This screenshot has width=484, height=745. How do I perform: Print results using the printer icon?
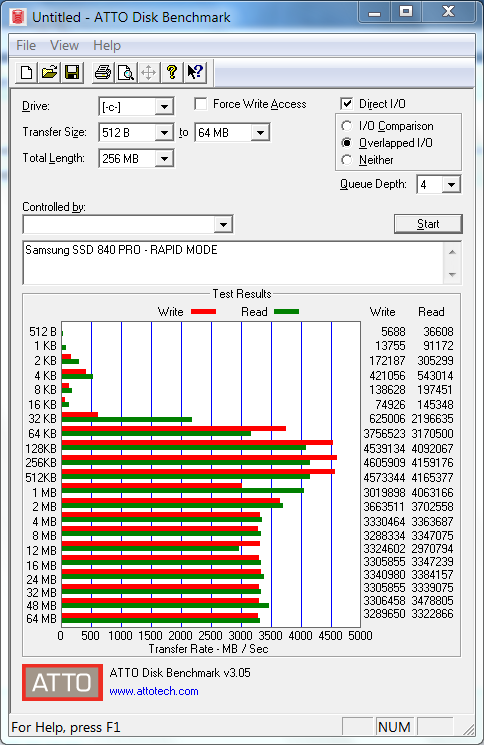pyautogui.click(x=103, y=72)
